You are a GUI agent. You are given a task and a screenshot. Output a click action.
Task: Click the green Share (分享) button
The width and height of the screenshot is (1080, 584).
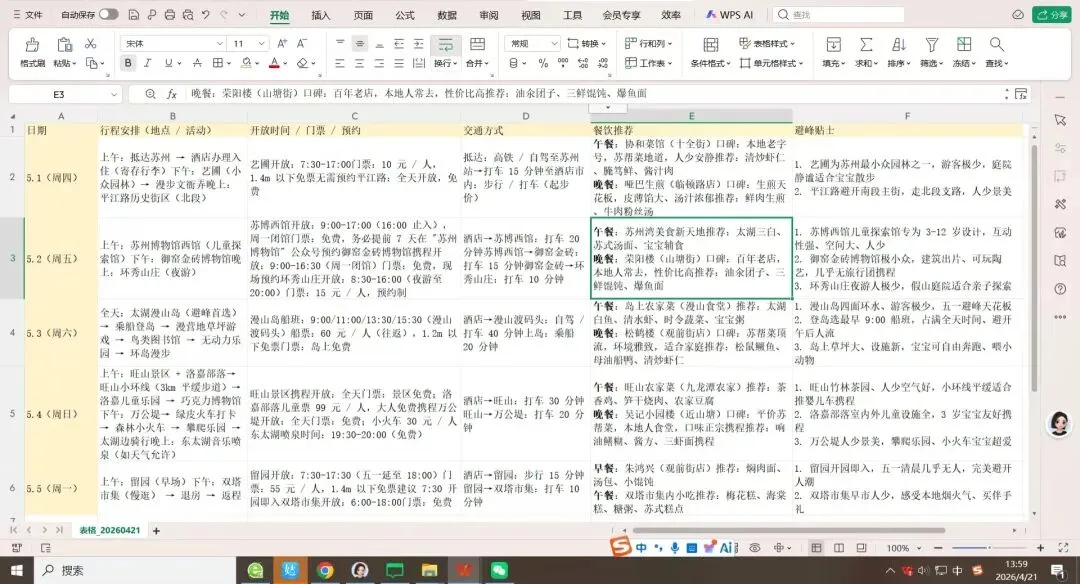[1051, 14]
